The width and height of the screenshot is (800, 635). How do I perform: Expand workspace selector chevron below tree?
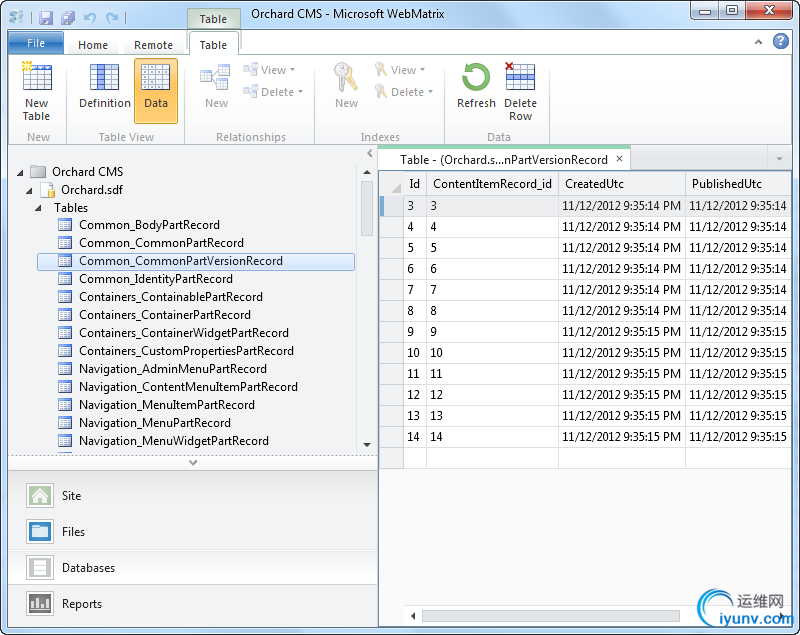tap(193, 463)
